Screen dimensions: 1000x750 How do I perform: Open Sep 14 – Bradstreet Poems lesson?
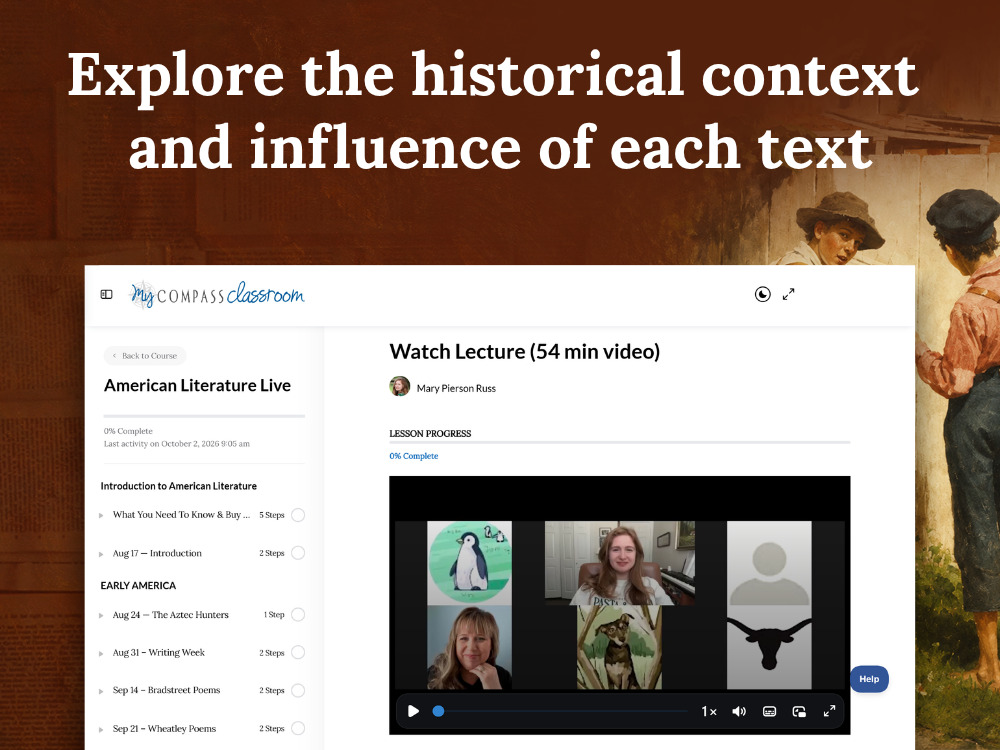coord(166,690)
